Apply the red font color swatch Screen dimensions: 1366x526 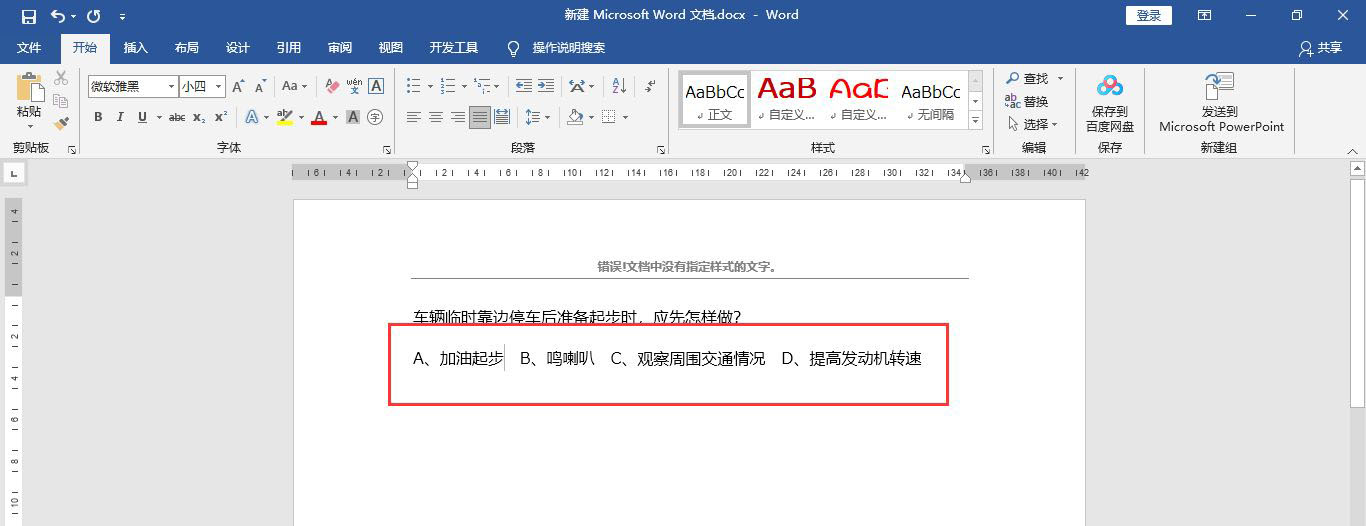point(319,118)
